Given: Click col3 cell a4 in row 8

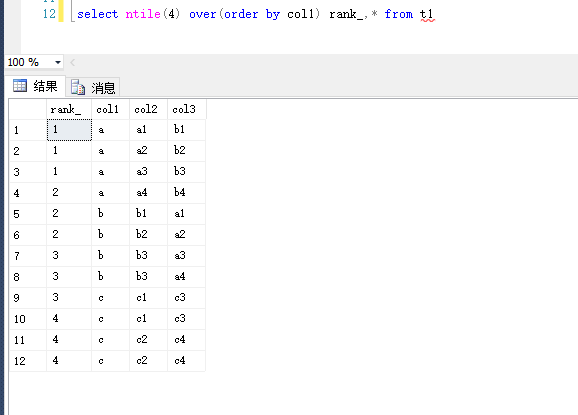Looking at the screenshot, I should coord(187,277).
